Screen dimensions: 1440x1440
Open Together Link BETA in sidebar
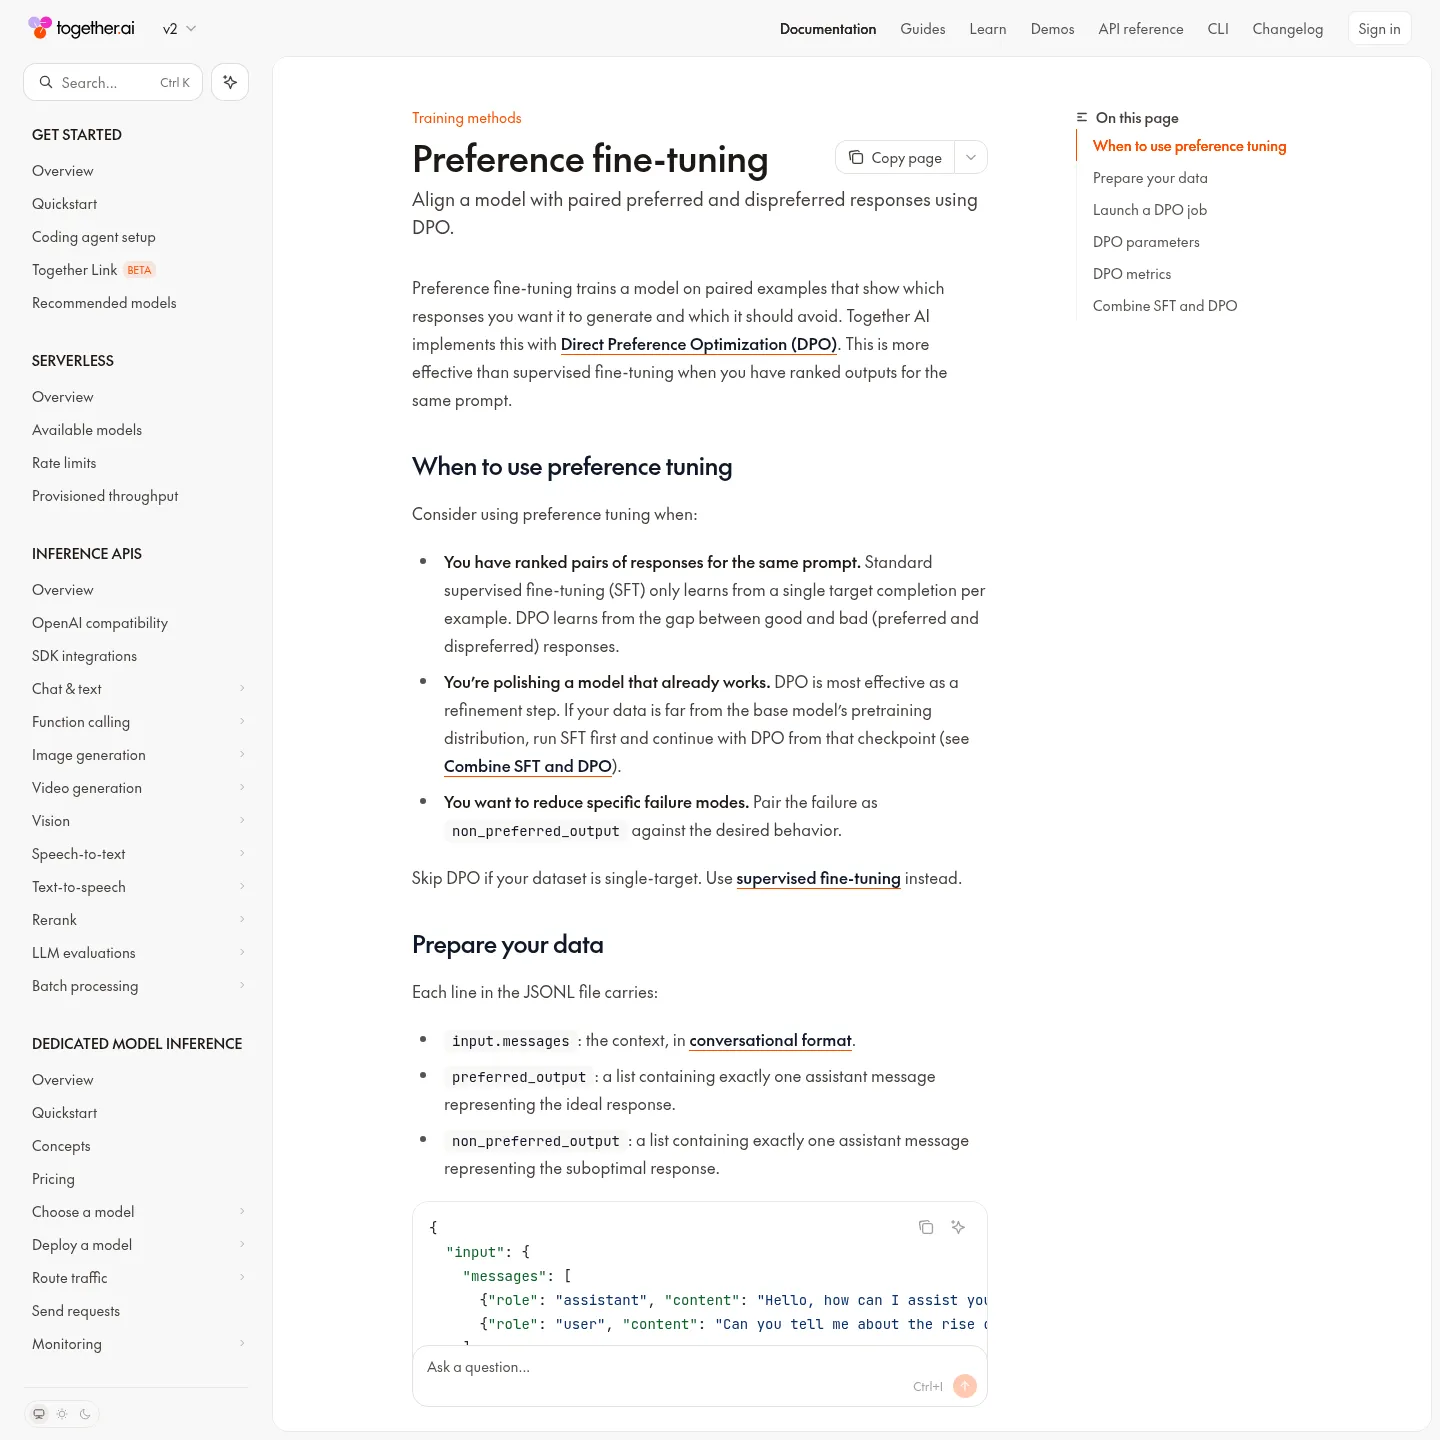point(138,270)
